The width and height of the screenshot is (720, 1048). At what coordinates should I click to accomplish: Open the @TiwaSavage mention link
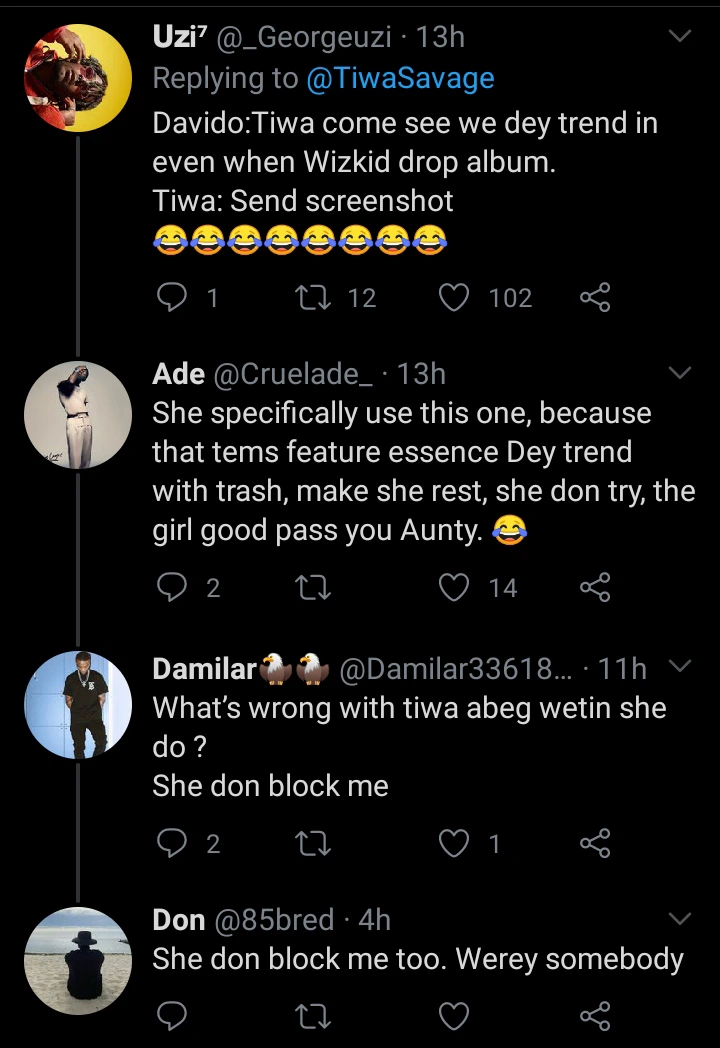pos(400,78)
